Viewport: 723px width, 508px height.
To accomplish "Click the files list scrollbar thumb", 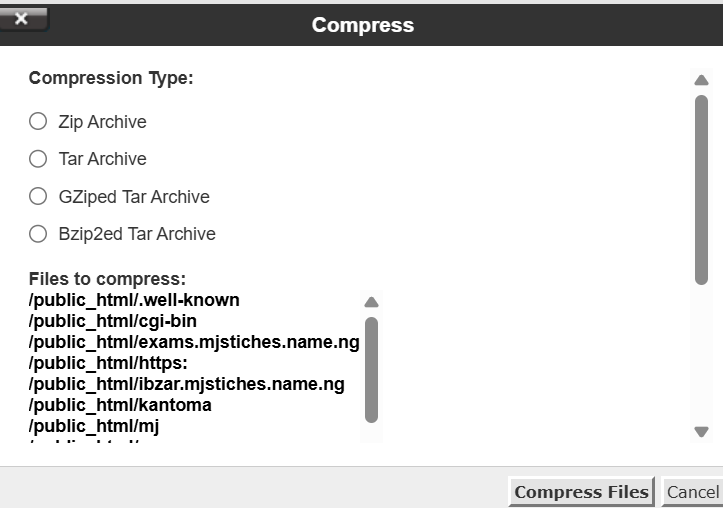I will (372, 368).
